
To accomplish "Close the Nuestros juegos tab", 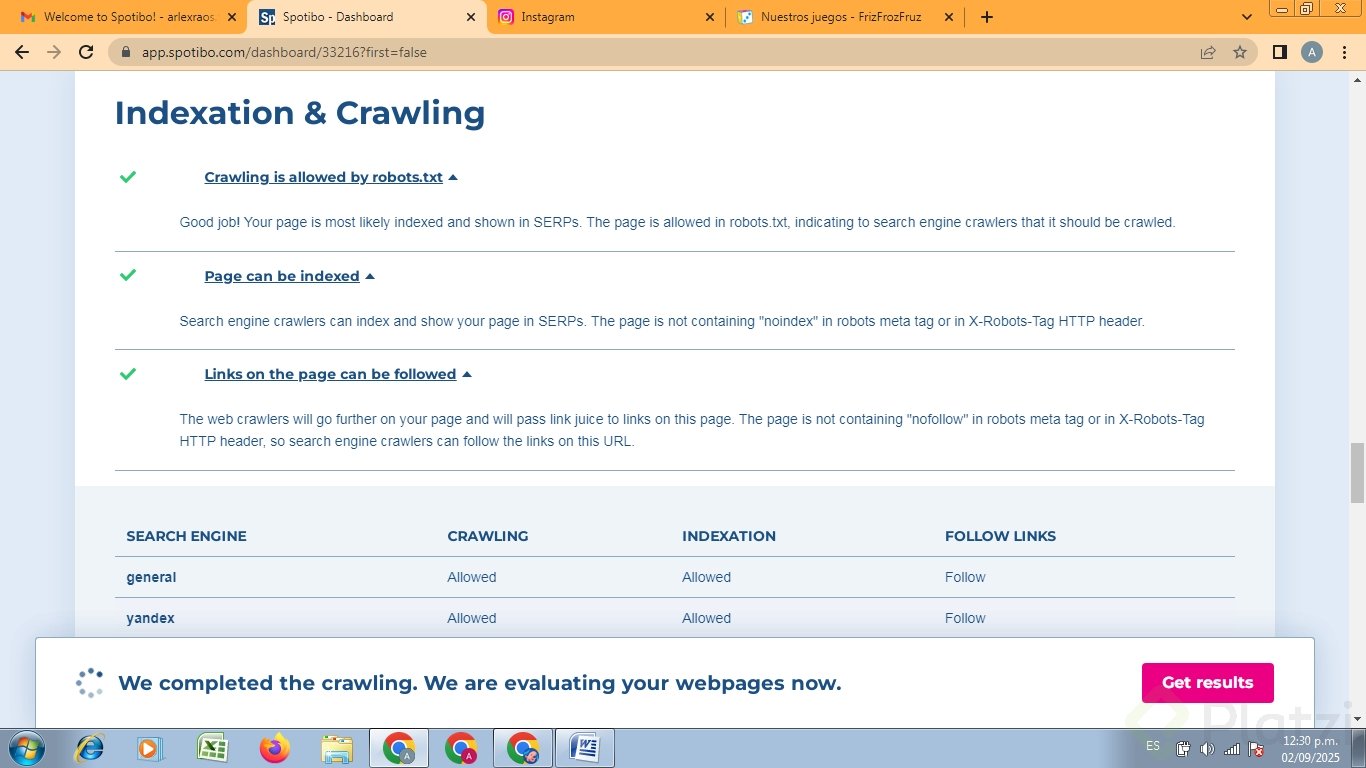I will click(x=948, y=17).
